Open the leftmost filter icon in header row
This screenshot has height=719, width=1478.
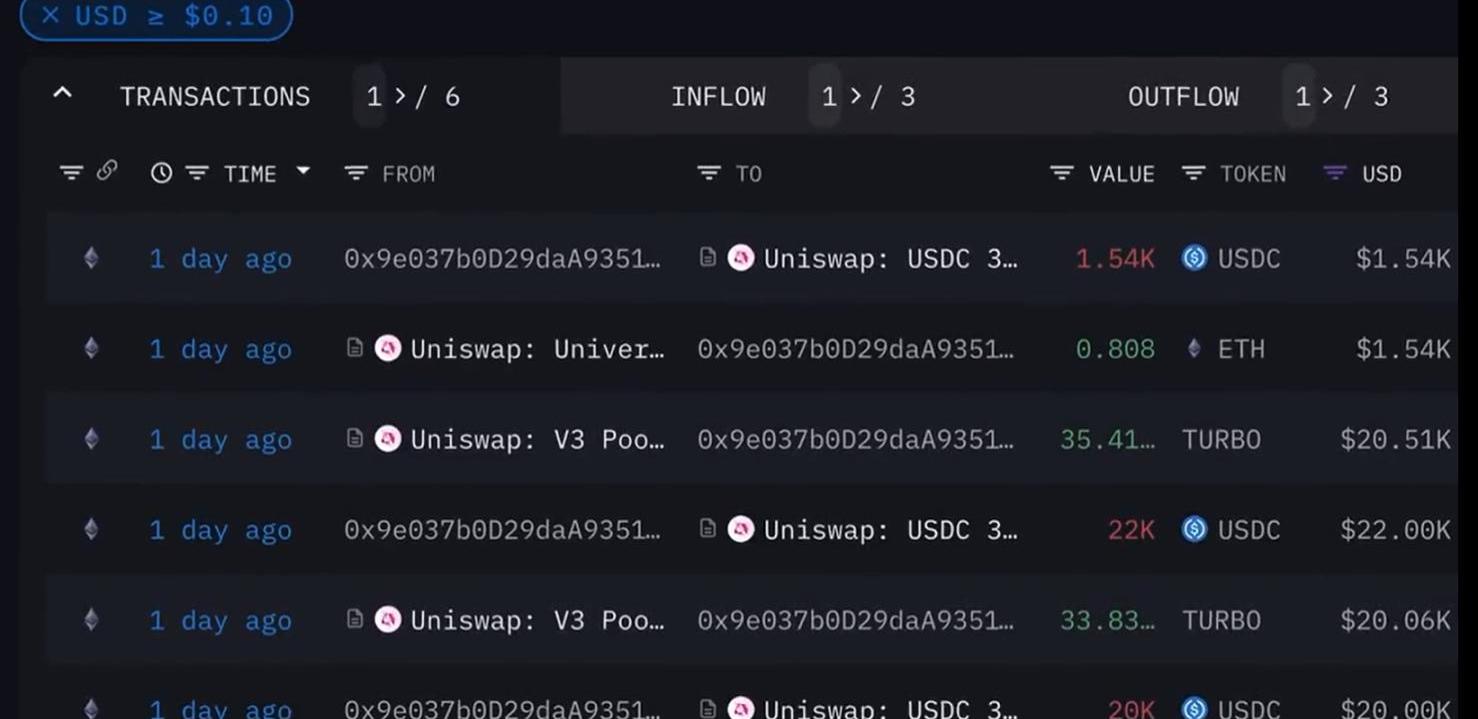pos(71,174)
